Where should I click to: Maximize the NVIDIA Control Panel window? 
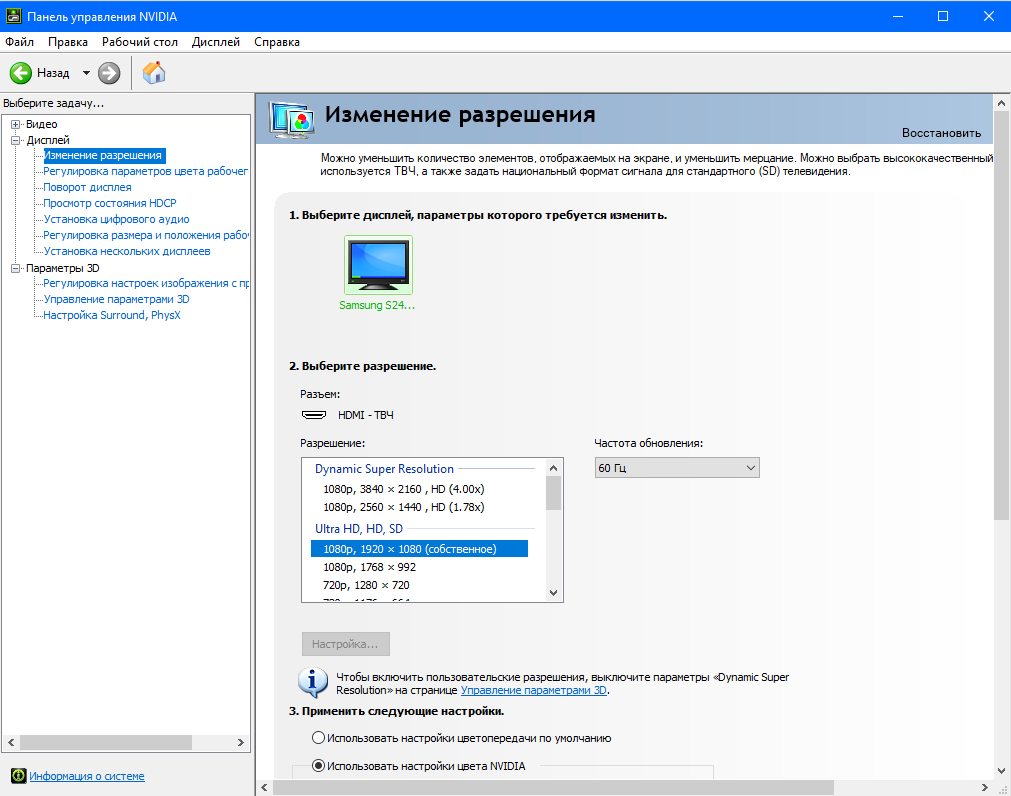[x=943, y=16]
